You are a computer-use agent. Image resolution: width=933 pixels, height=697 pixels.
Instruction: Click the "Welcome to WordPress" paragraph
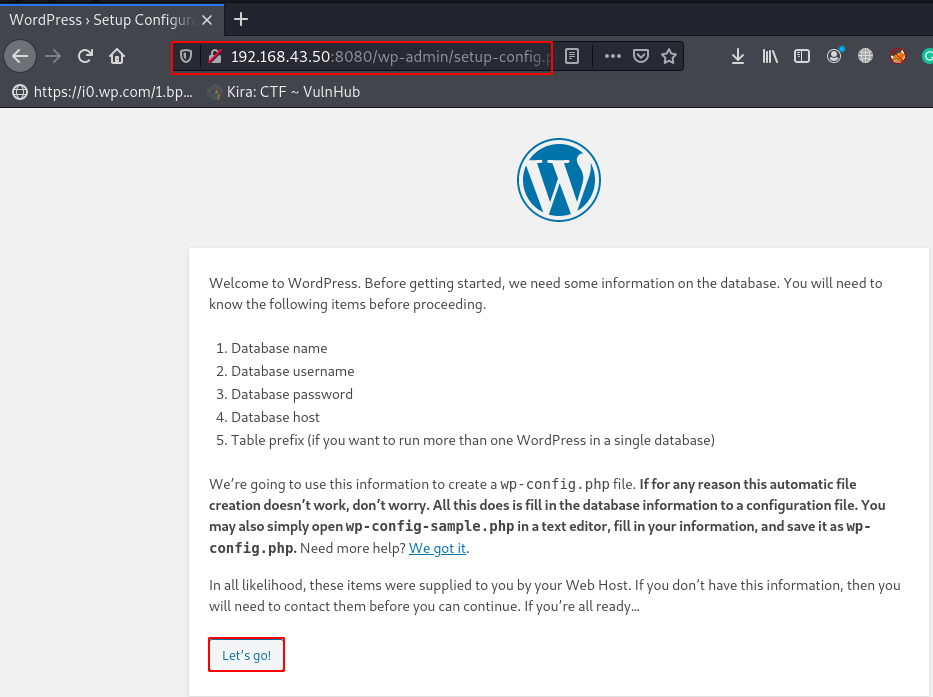[x=546, y=293]
